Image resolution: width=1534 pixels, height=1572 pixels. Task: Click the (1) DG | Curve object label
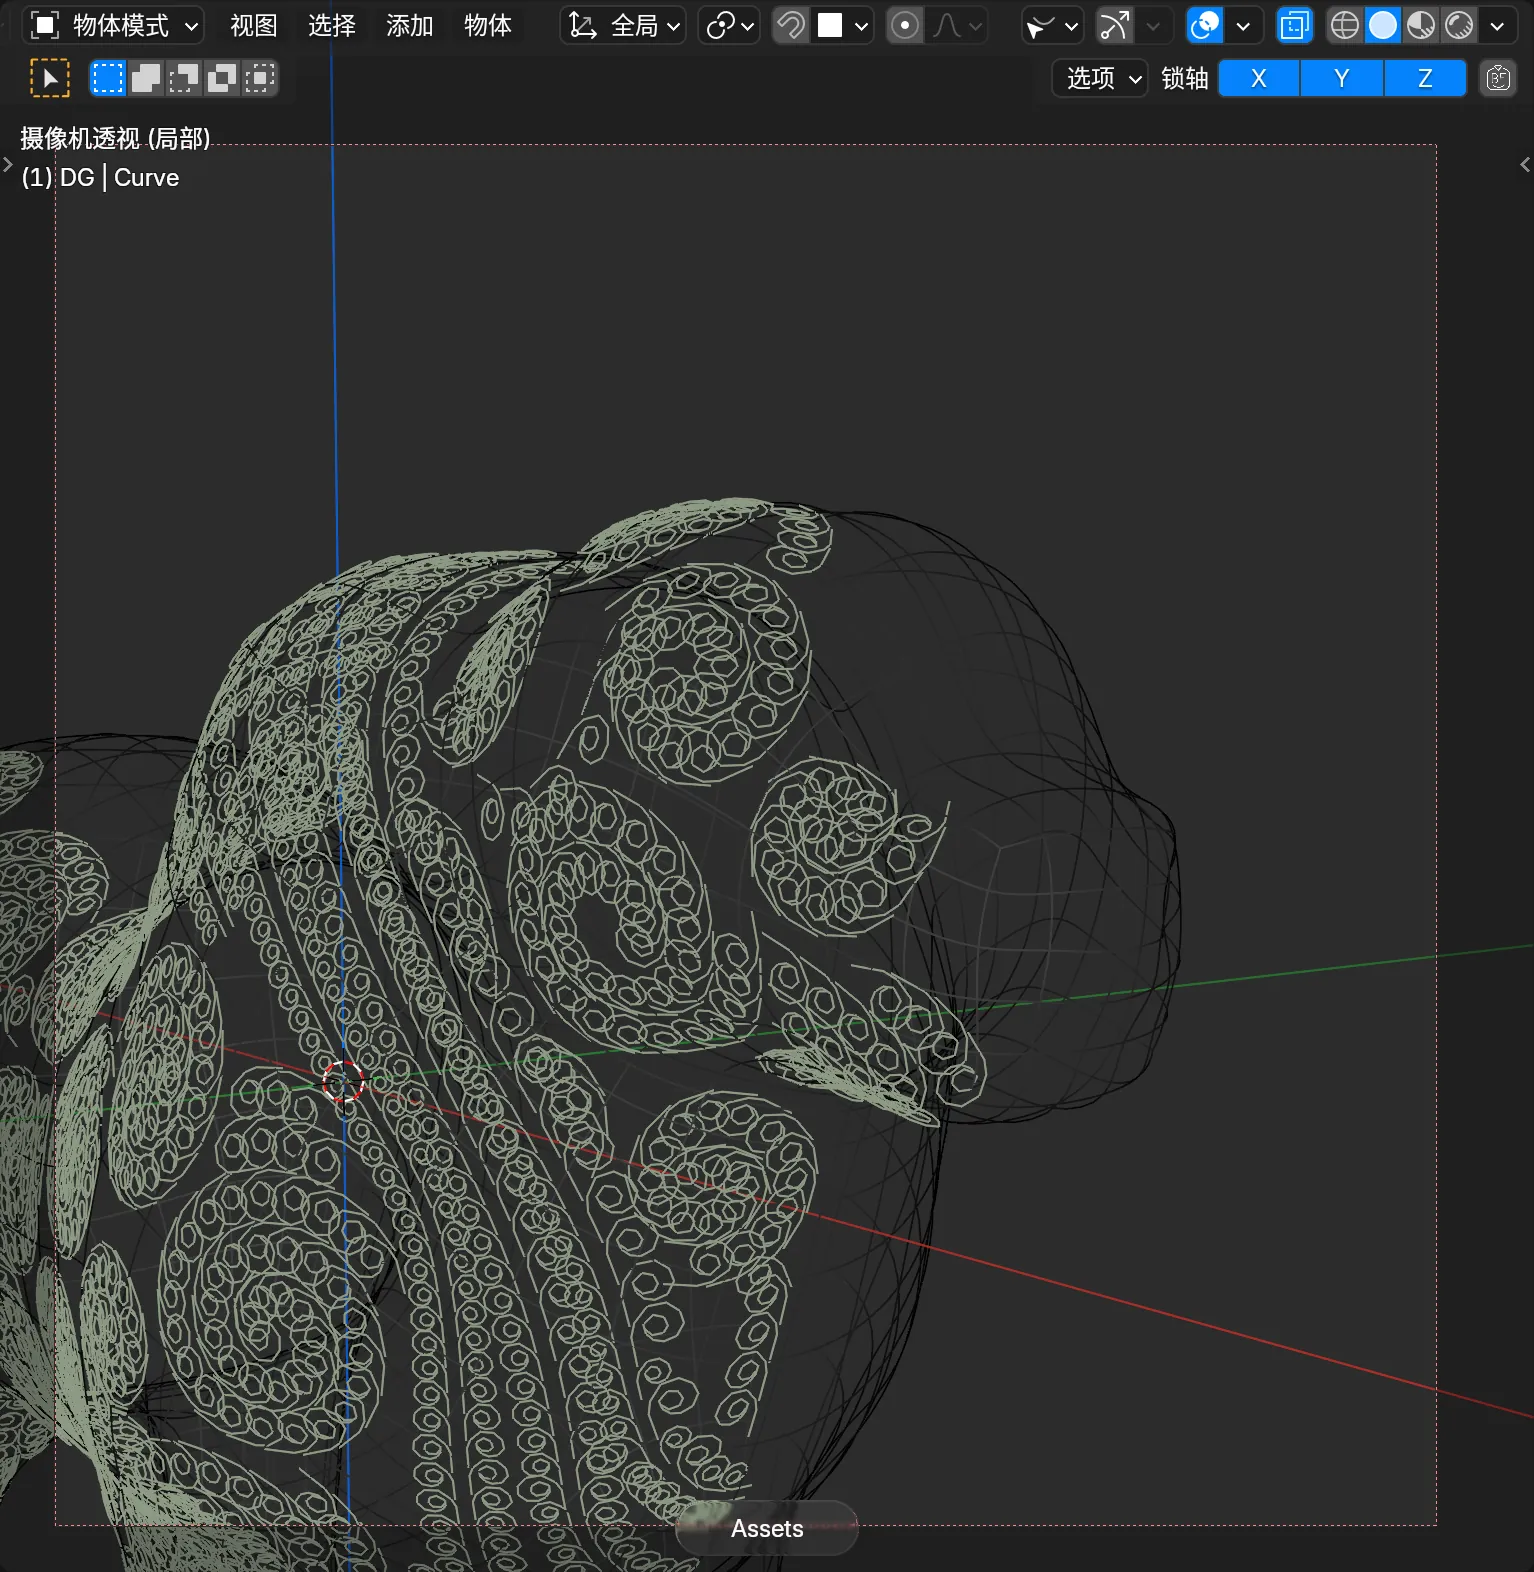click(100, 177)
